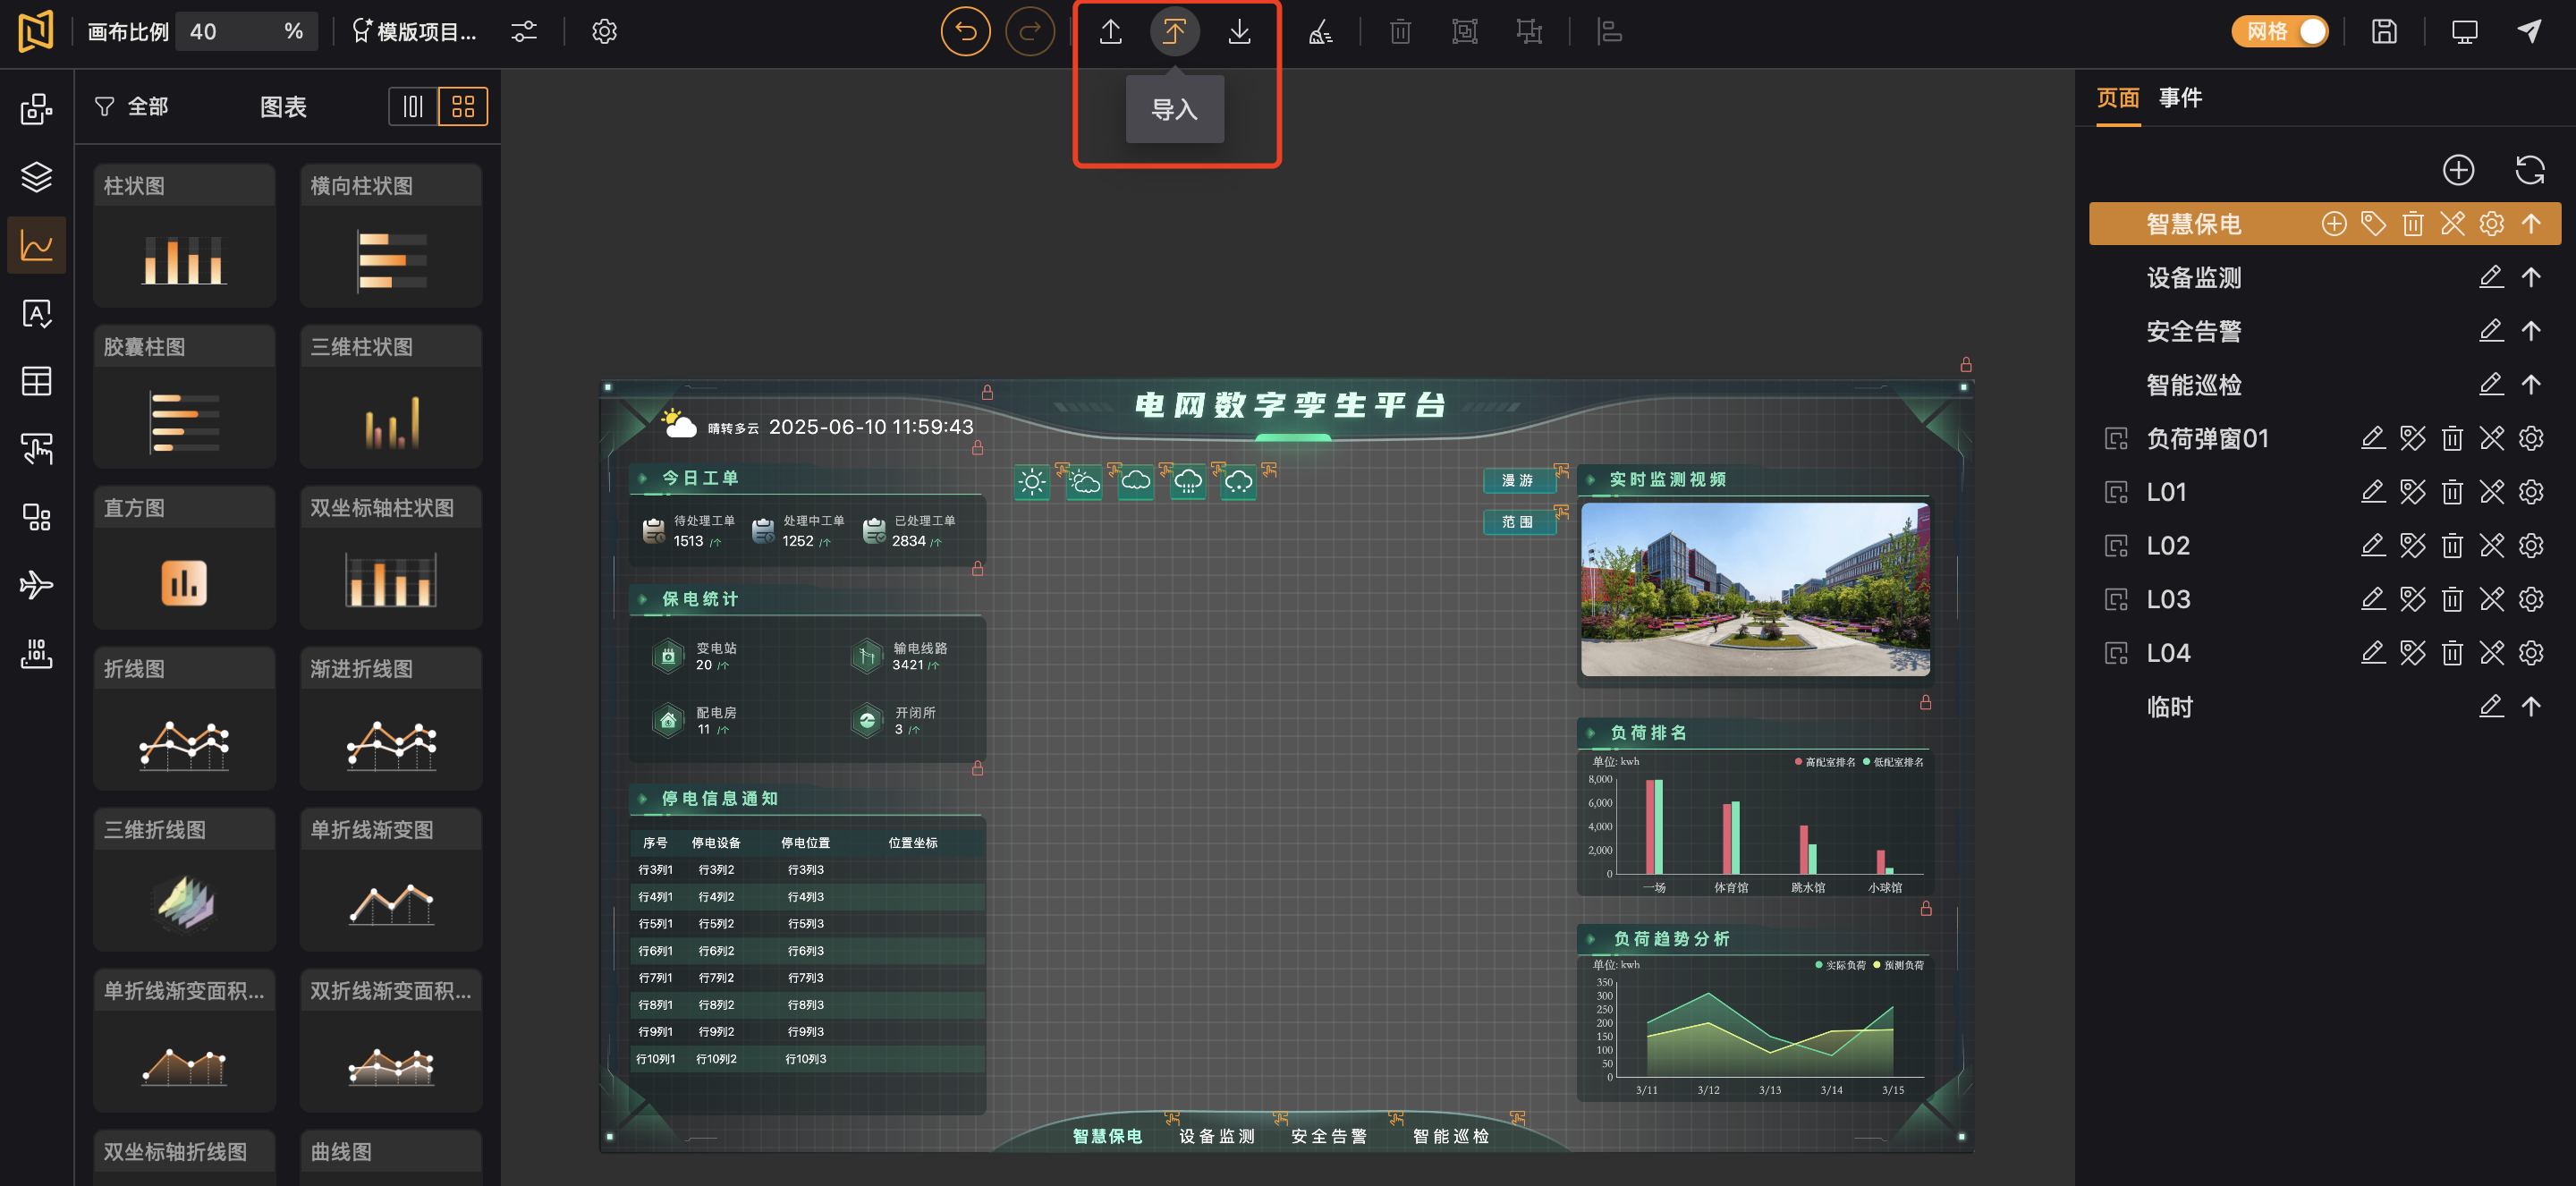
Task: Click the publish paper-plane icon
Action: click(x=2529, y=32)
